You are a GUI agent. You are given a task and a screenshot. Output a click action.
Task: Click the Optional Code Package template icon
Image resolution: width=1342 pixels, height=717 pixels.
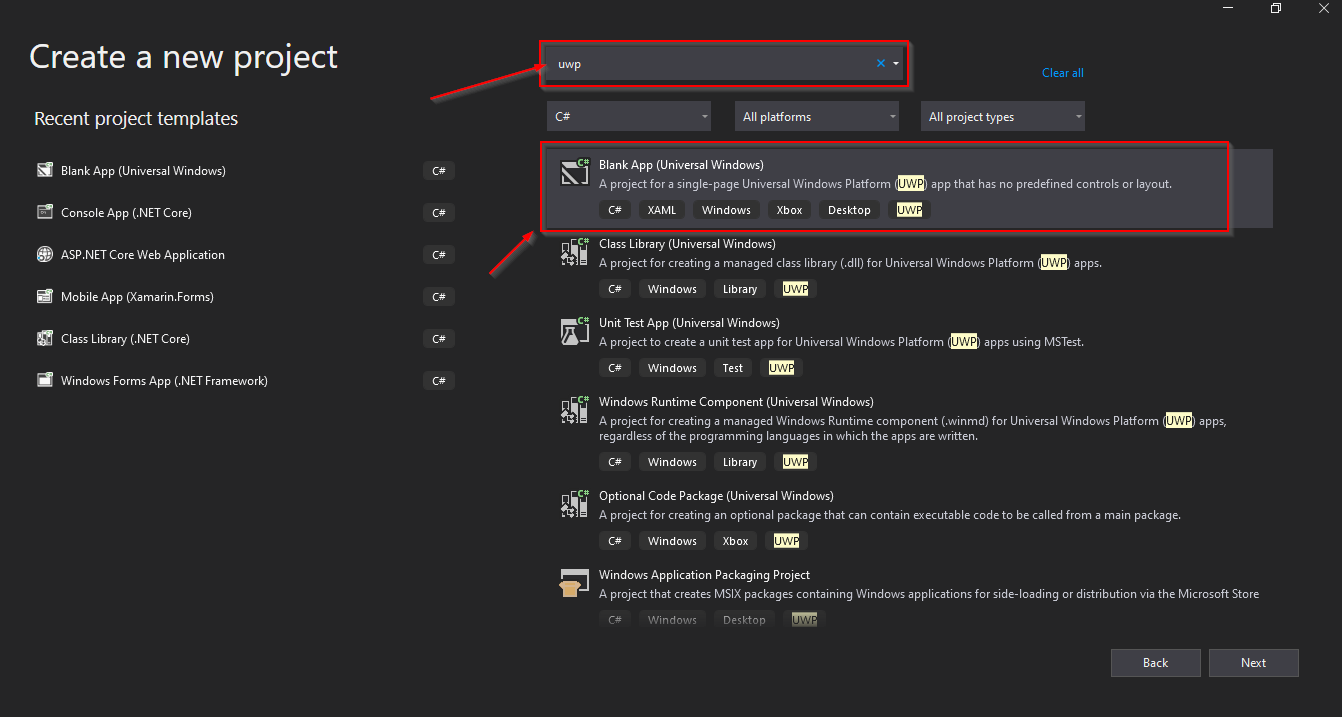574,503
